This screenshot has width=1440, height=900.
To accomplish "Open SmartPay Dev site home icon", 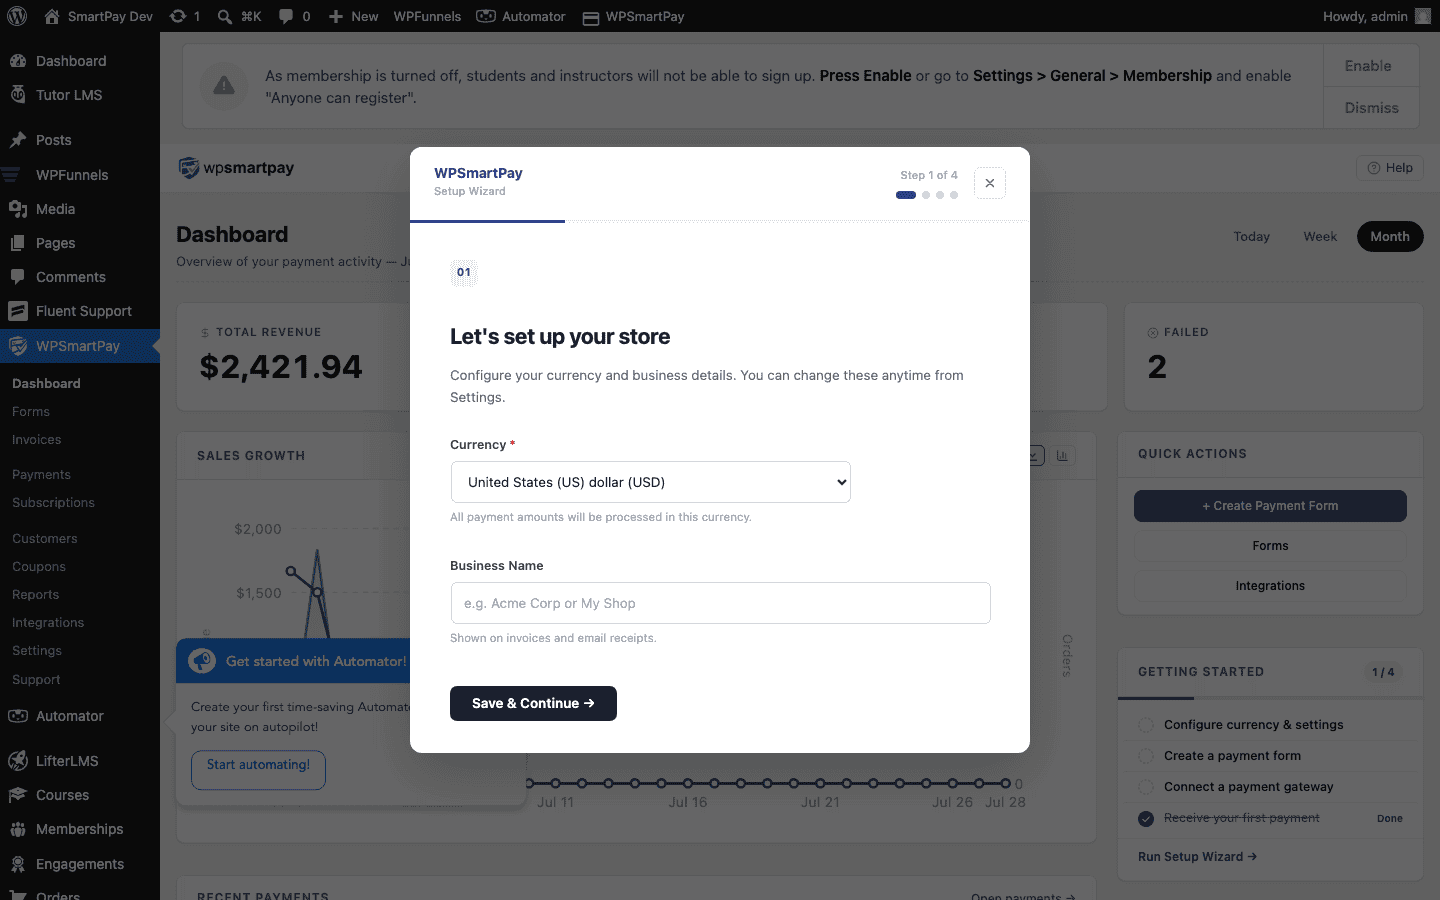I will (x=52, y=16).
